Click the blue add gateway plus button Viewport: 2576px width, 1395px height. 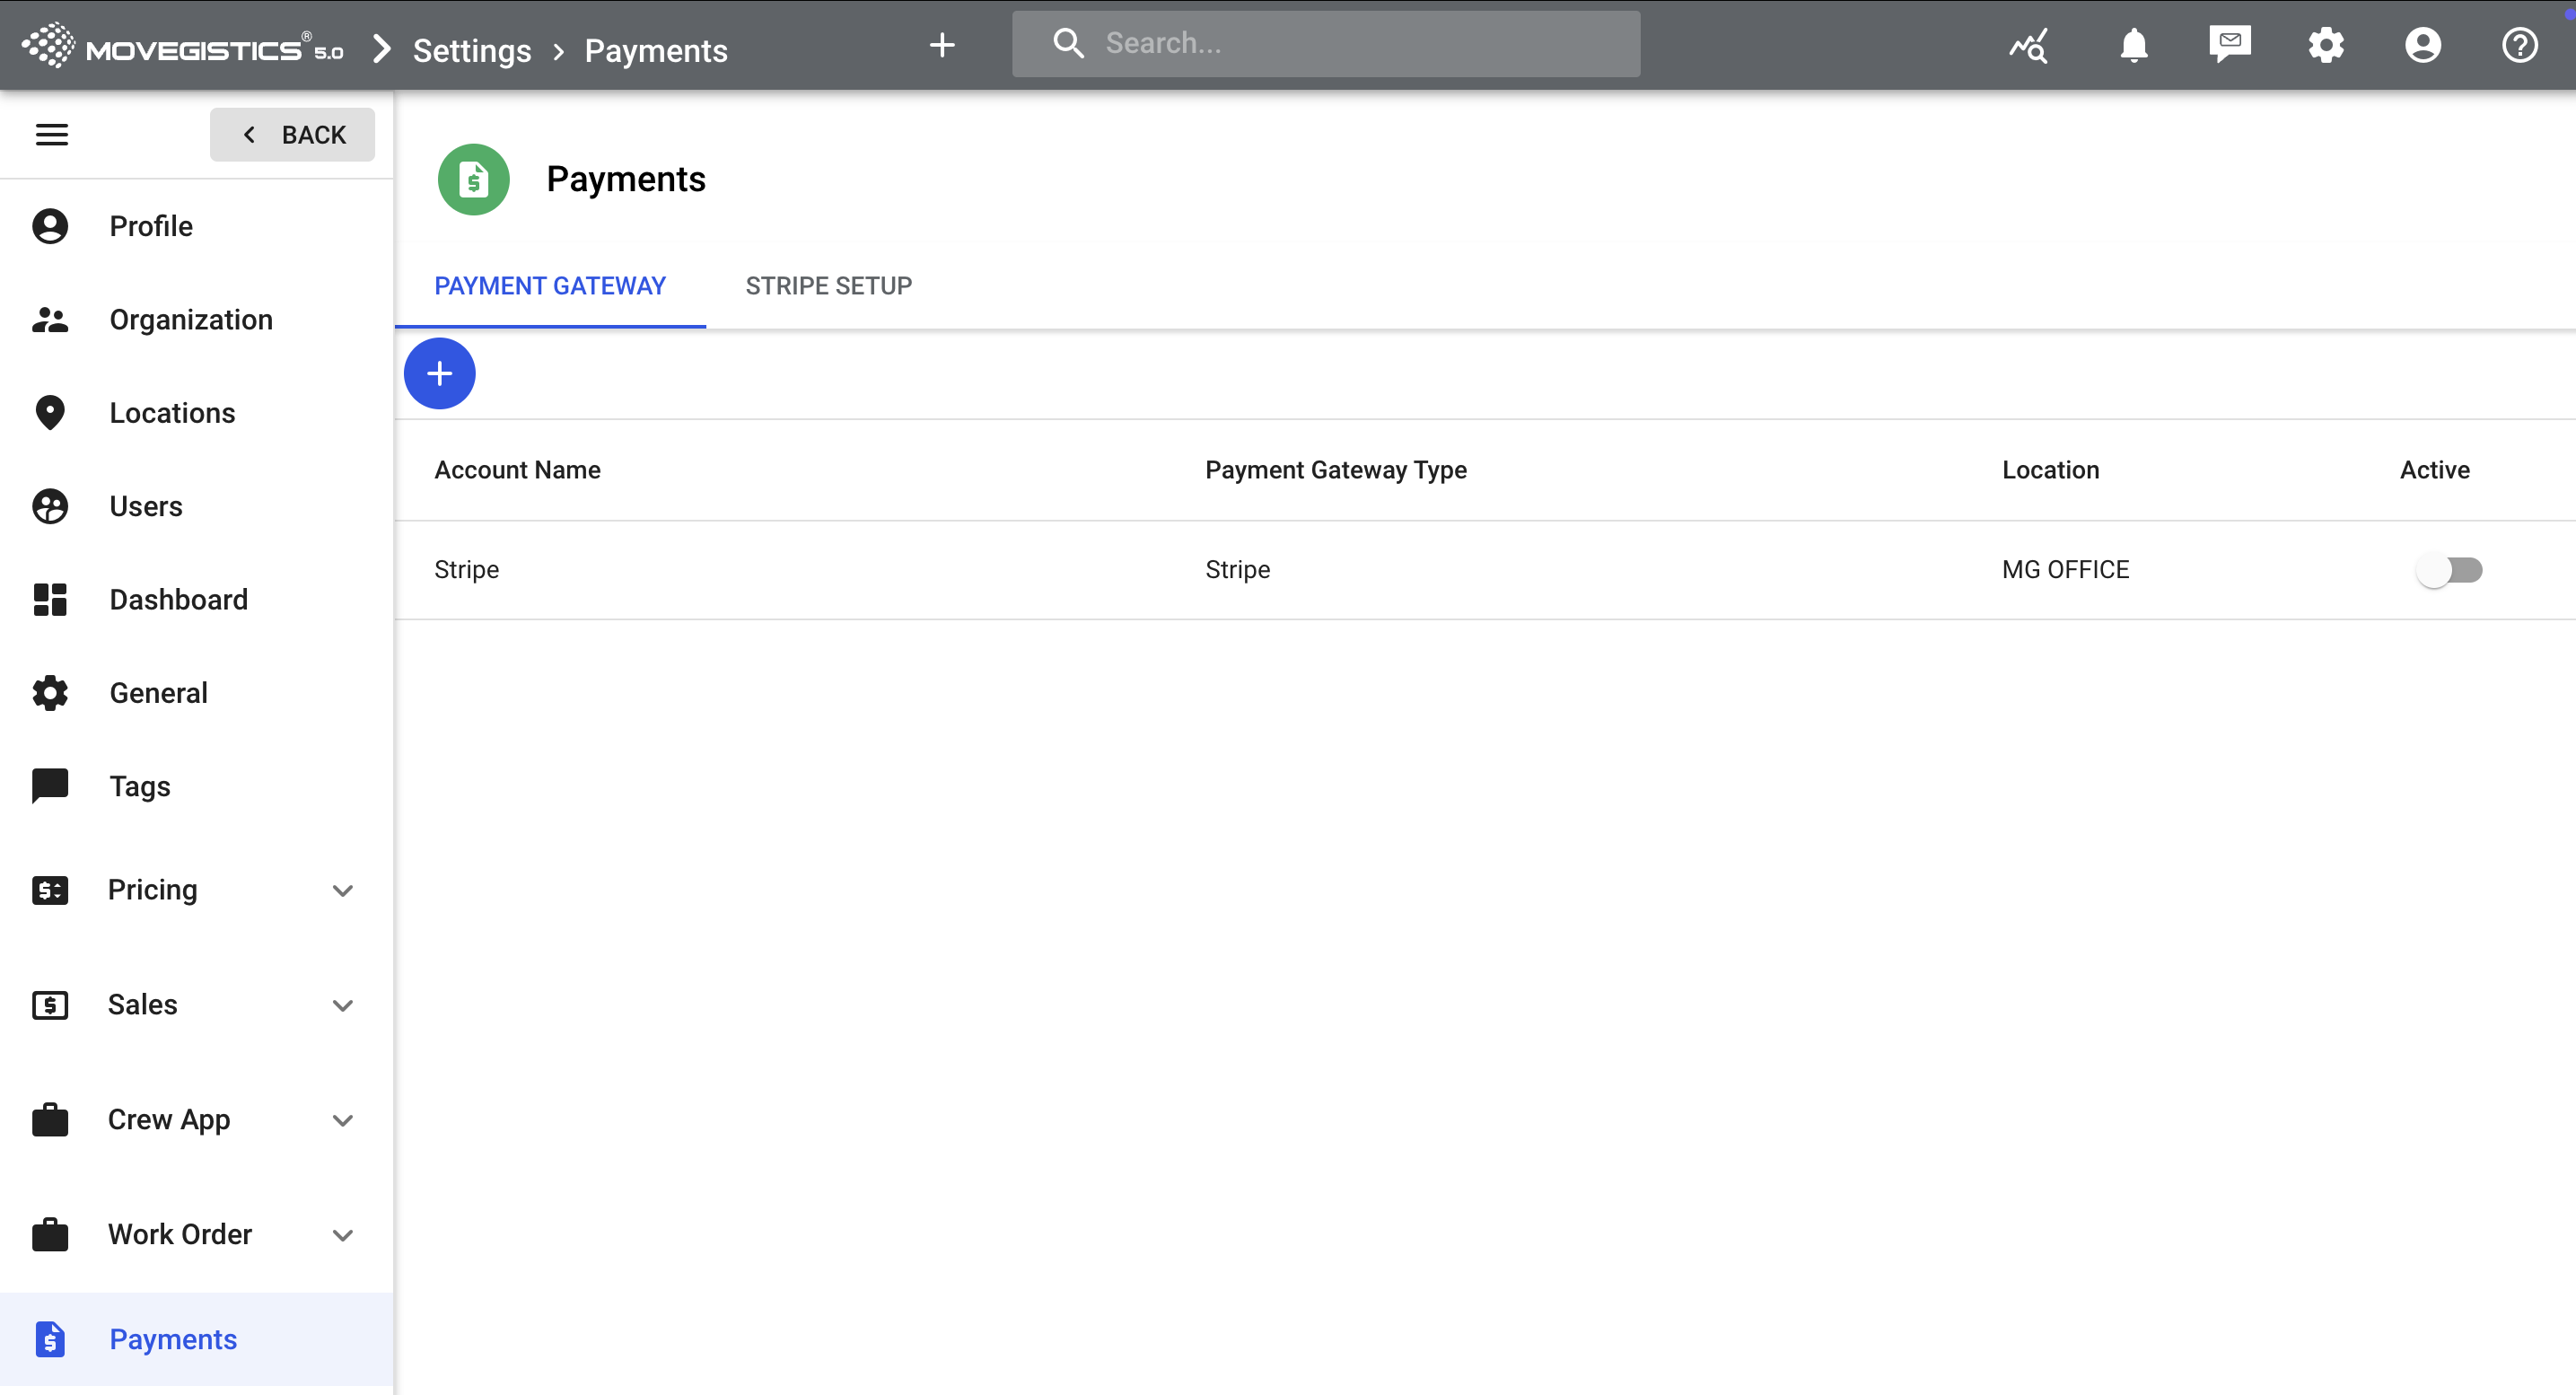(x=439, y=374)
